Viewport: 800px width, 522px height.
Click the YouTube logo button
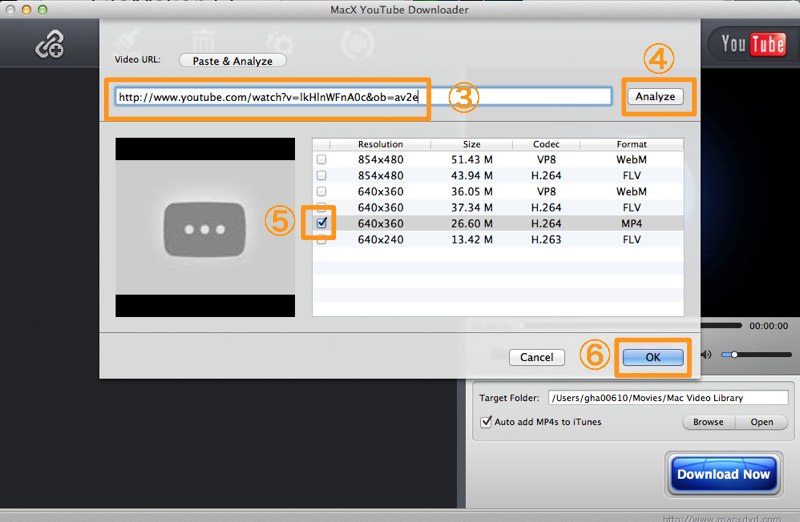pos(753,44)
